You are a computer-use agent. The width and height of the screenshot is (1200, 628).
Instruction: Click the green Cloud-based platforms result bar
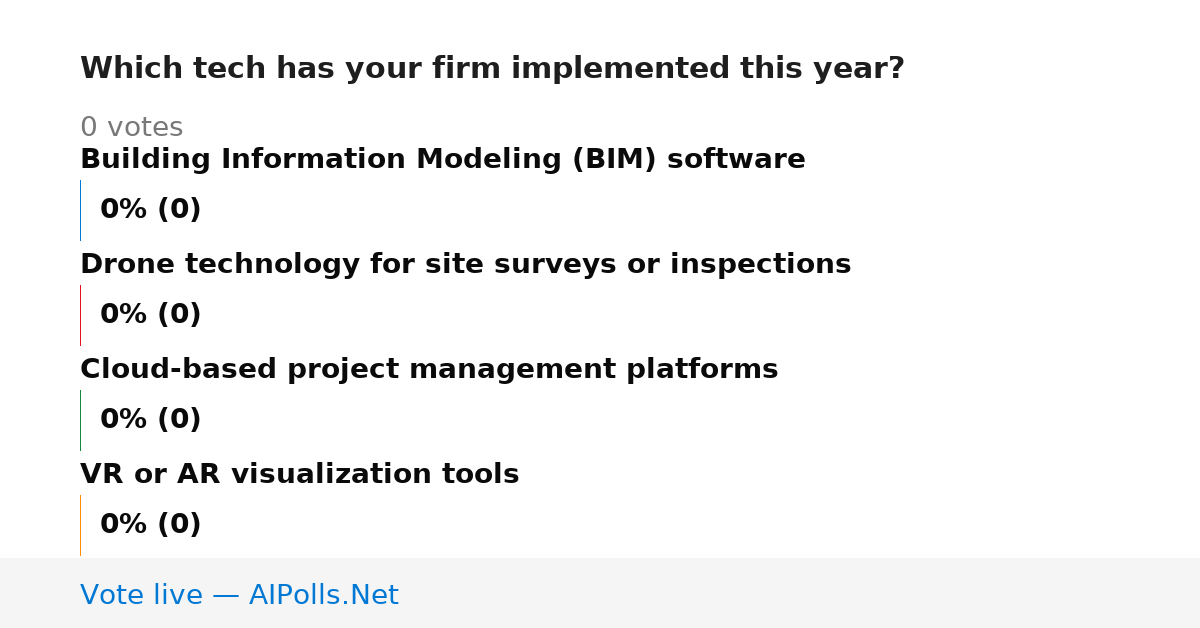click(80, 420)
